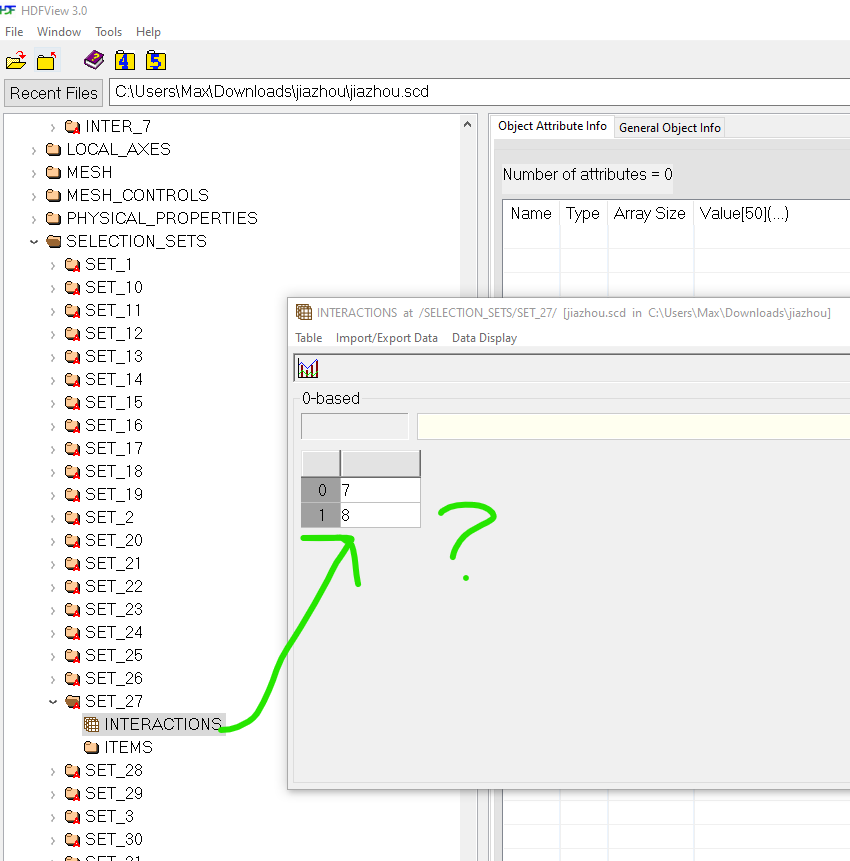The height and width of the screenshot is (861, 850).
Task: Collapse the SET_27 node
Action: 53,702
